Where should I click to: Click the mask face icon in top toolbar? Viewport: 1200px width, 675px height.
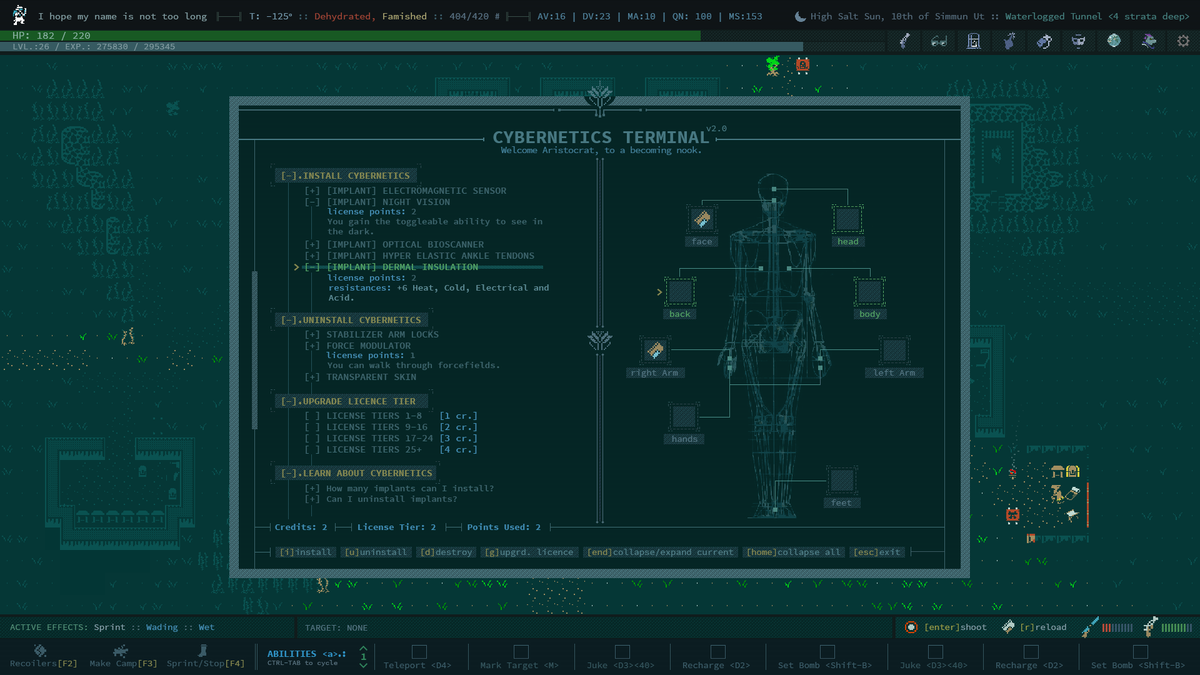tap(1079, 41)
